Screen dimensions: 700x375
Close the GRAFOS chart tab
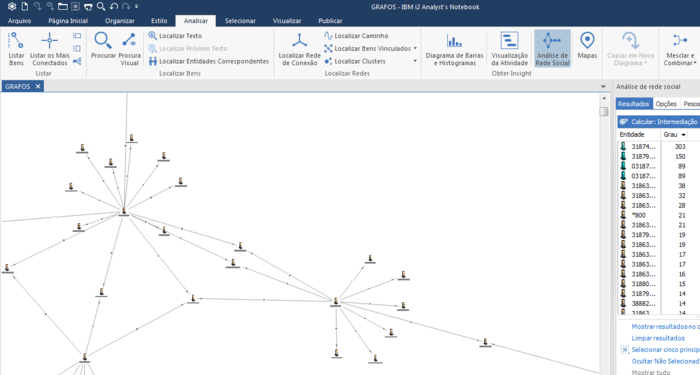[38, 86]
